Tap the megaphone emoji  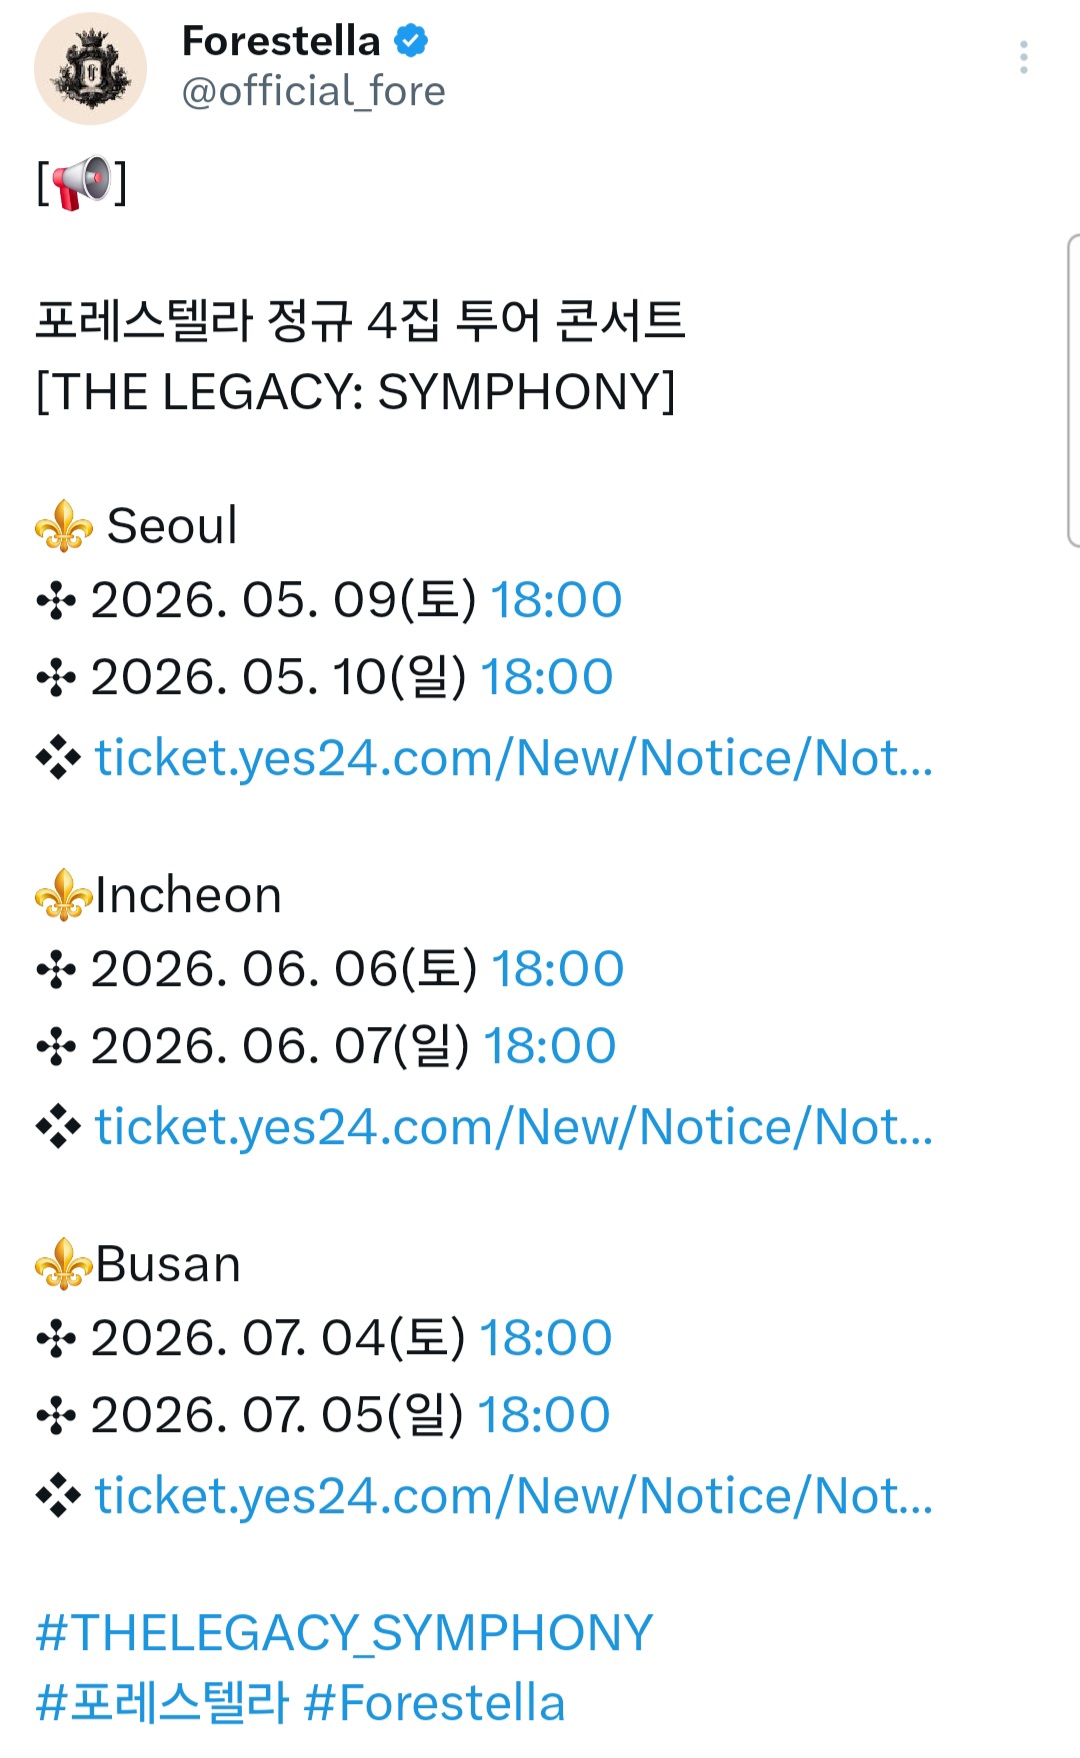tap(81, 182)
